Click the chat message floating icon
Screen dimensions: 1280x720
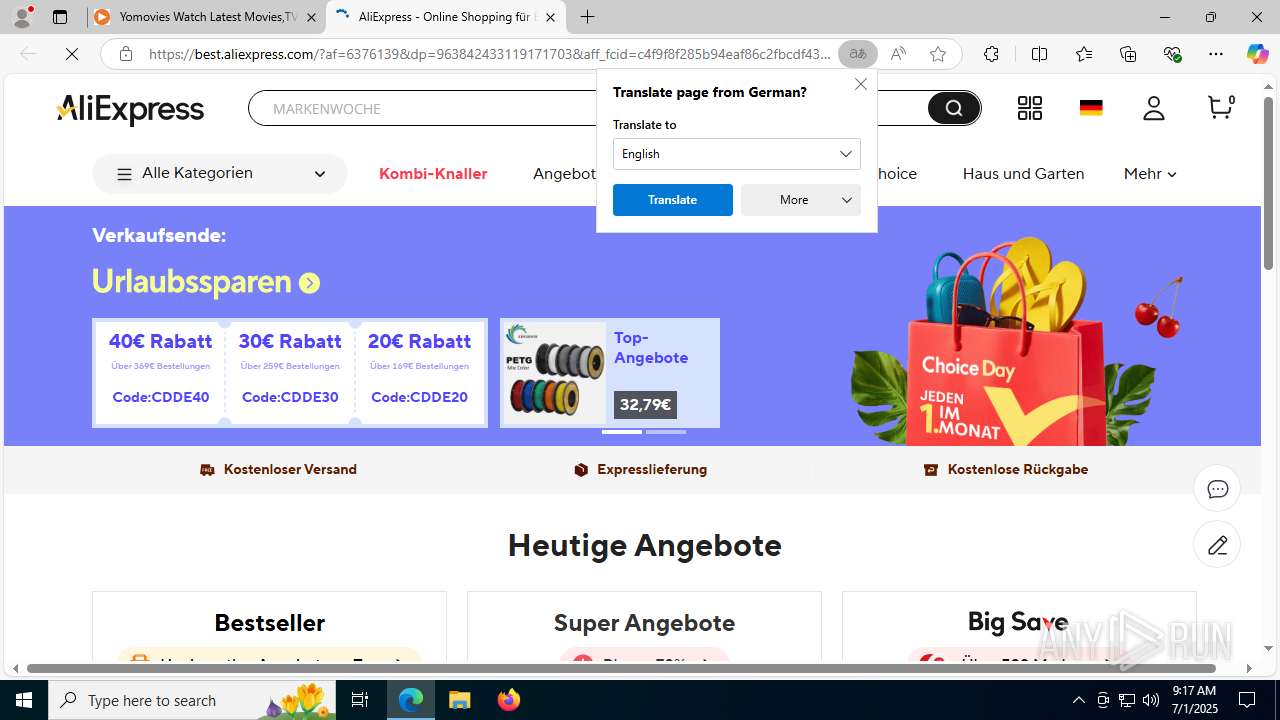point(1217,489)
